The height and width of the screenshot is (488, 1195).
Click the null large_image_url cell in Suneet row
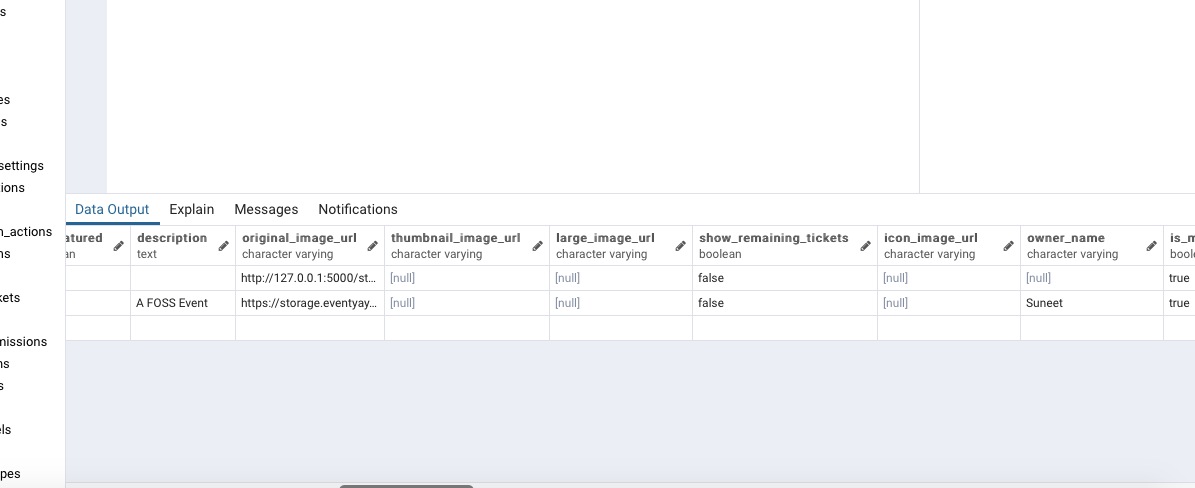coord(621,303)
